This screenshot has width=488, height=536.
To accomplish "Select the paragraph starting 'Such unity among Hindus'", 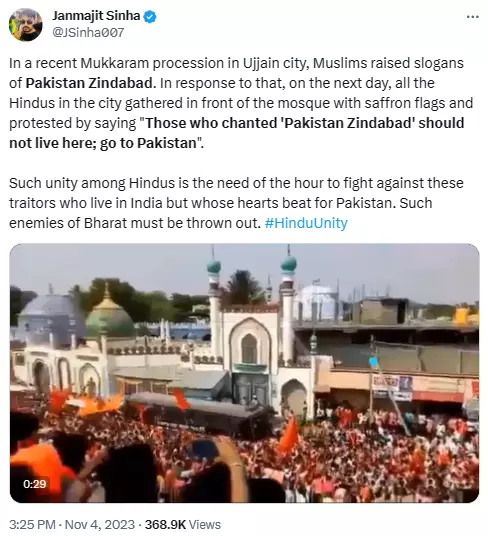I will (x=236, y=203).
